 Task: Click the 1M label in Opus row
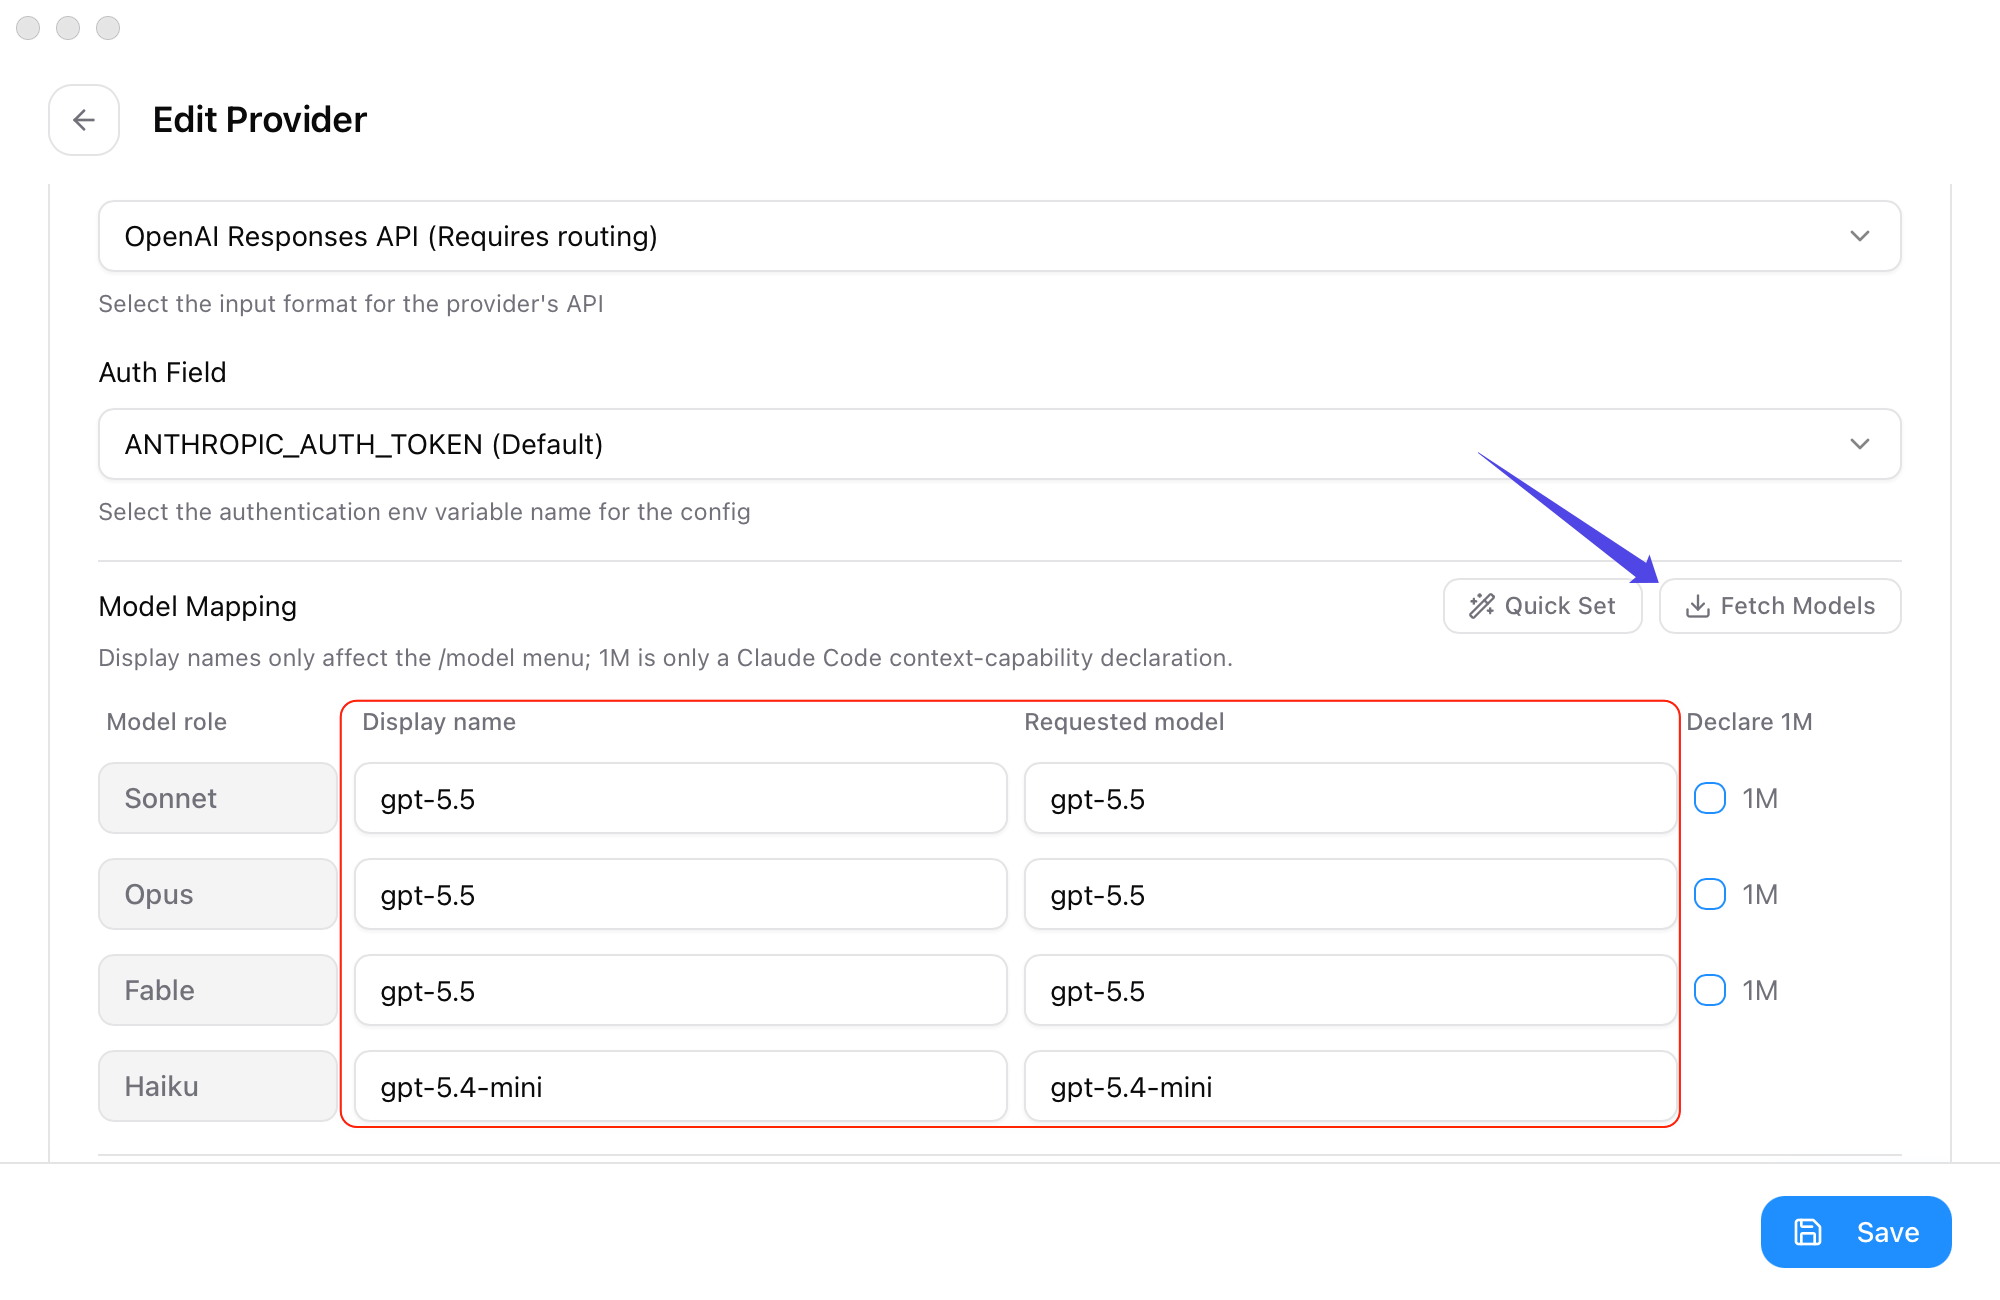[x=1760, y=894]
